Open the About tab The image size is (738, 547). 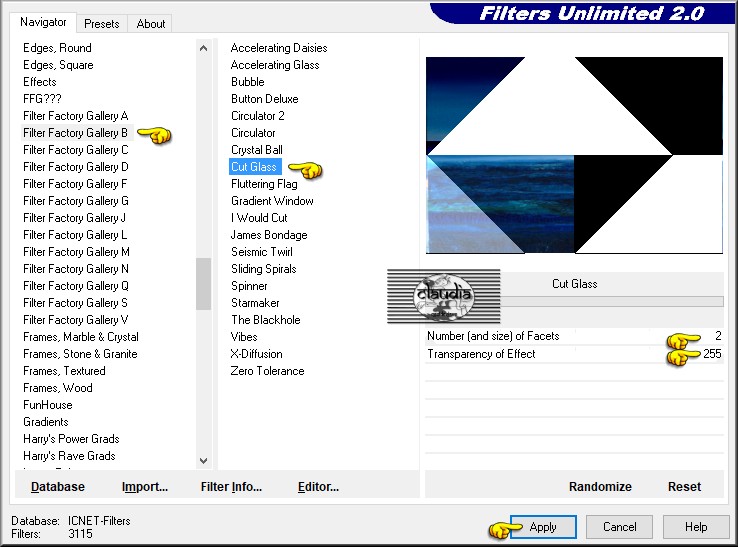[151, 24]
